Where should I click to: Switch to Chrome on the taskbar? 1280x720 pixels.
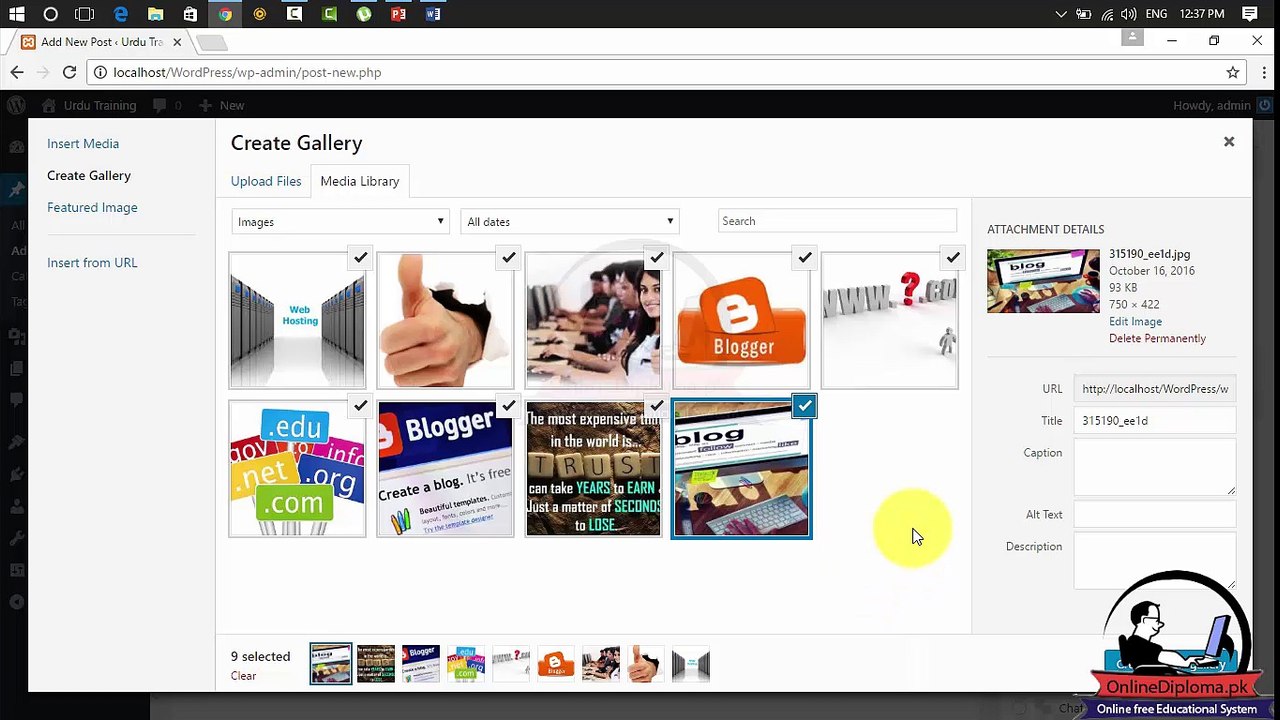point(225,14)
